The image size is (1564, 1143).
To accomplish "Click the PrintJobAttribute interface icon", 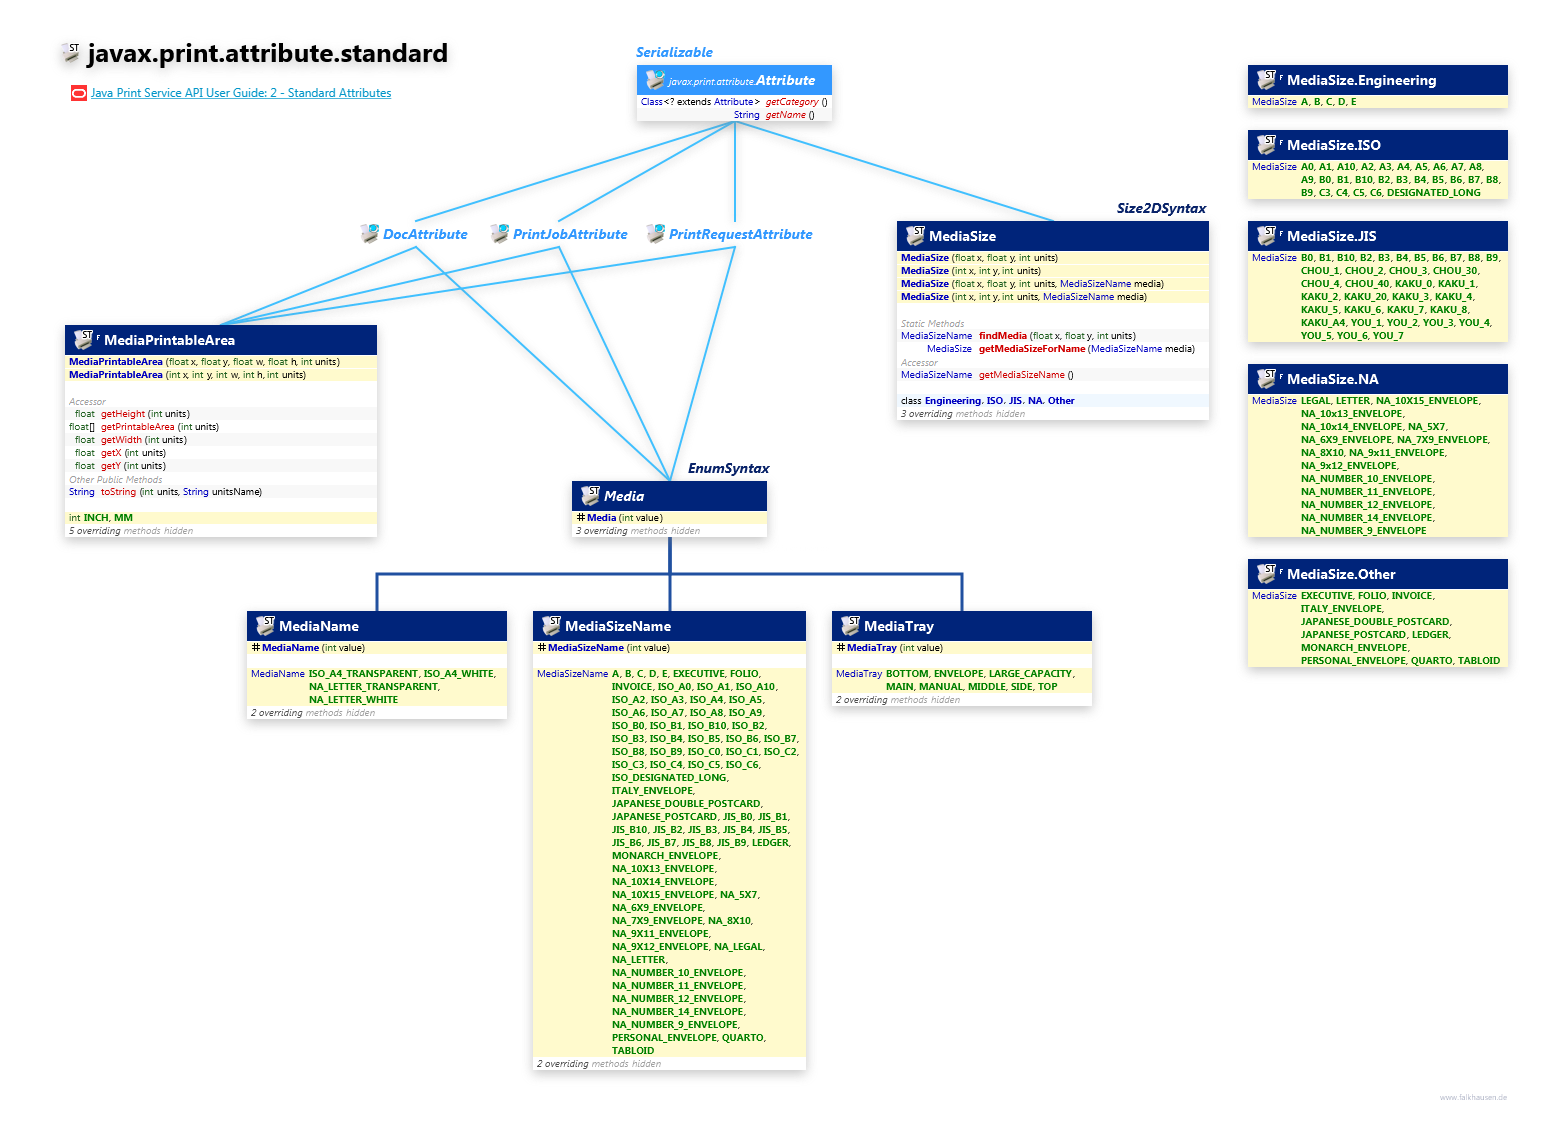I will pyautogui.click(x=499, y=234).
